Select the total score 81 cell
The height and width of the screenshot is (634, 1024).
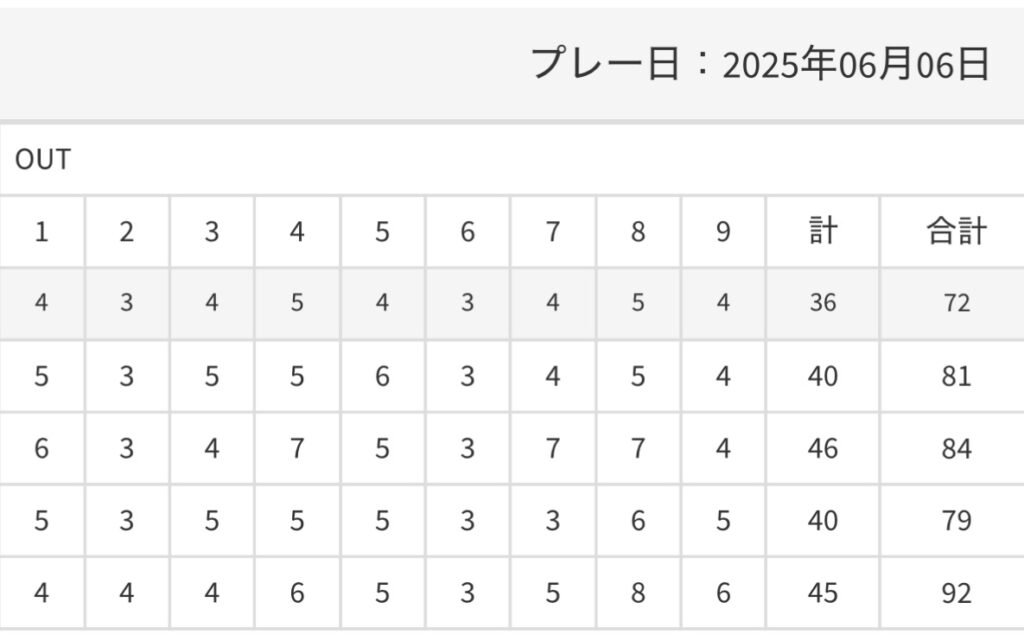tap(956, 376)
